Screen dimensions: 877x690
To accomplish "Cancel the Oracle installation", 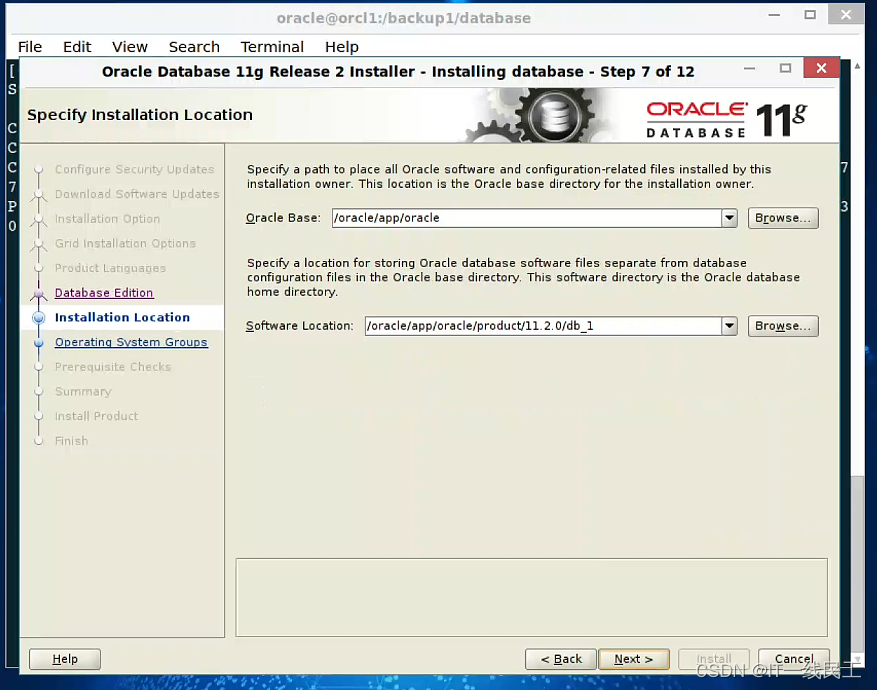I will click(x=793, y=659).
